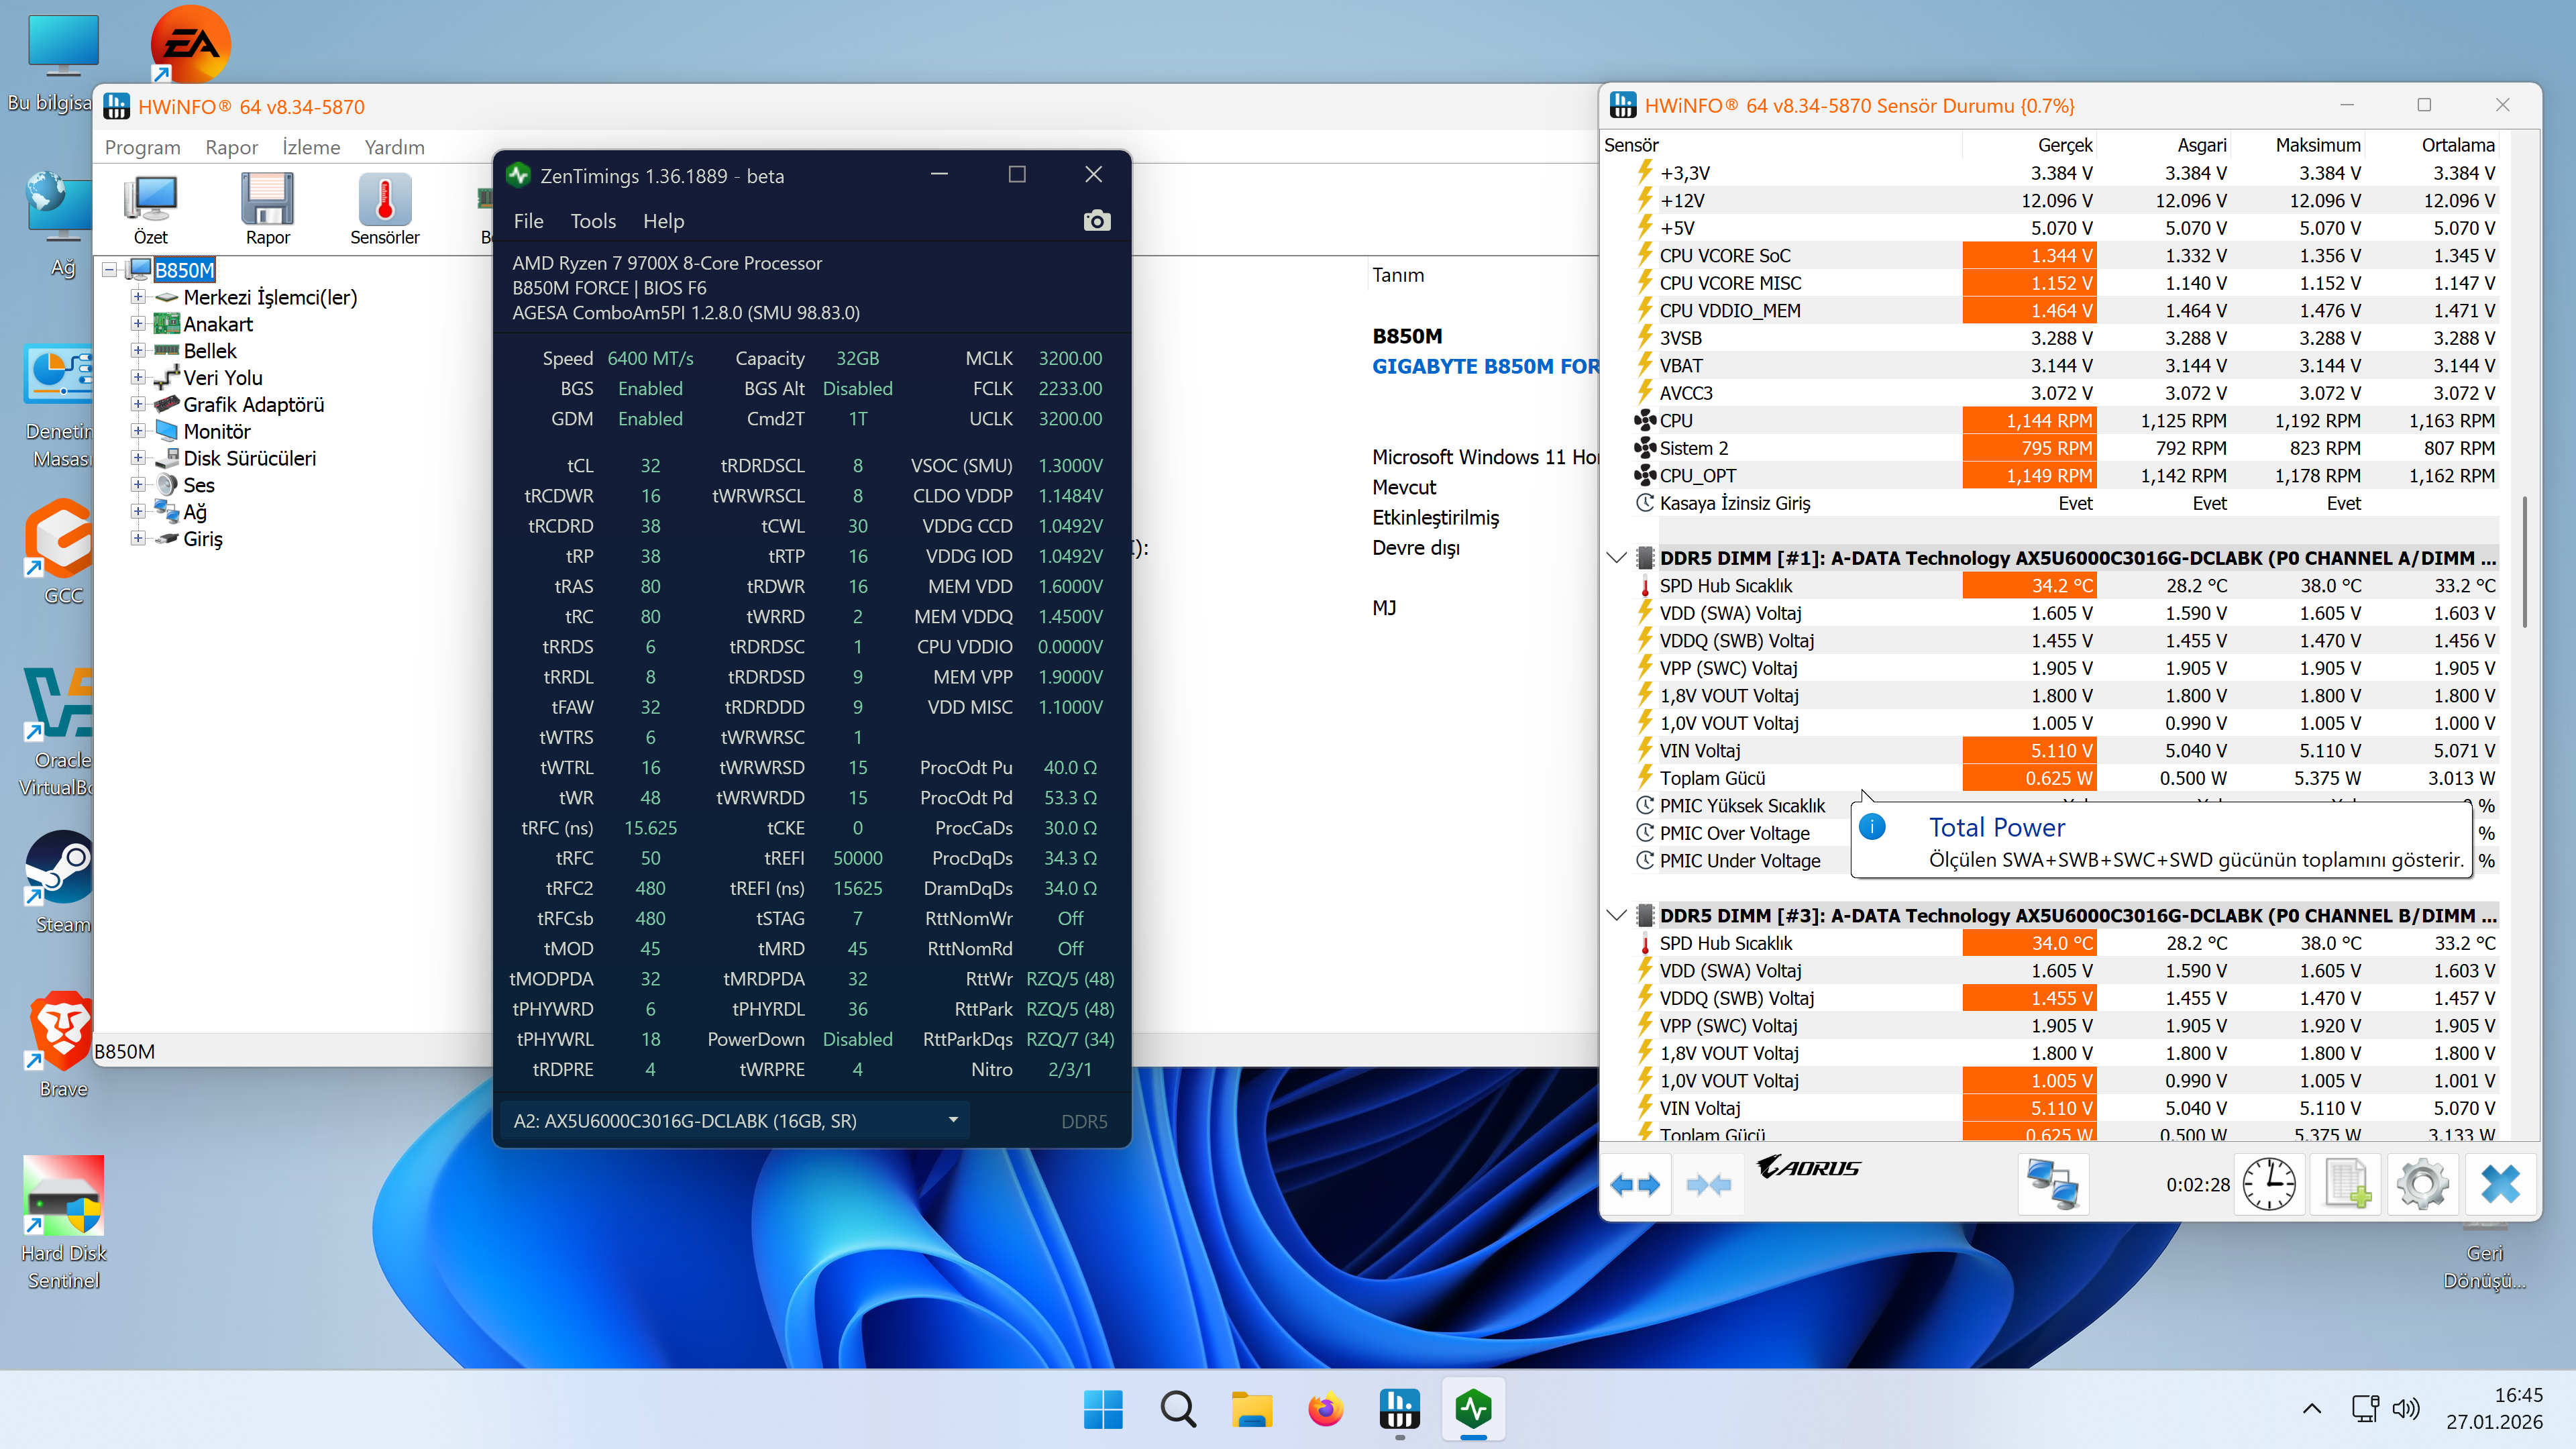Open the Özet summary toolbar icon
This screenshot has height=1449, width=2576.
(x=151, y=208)
